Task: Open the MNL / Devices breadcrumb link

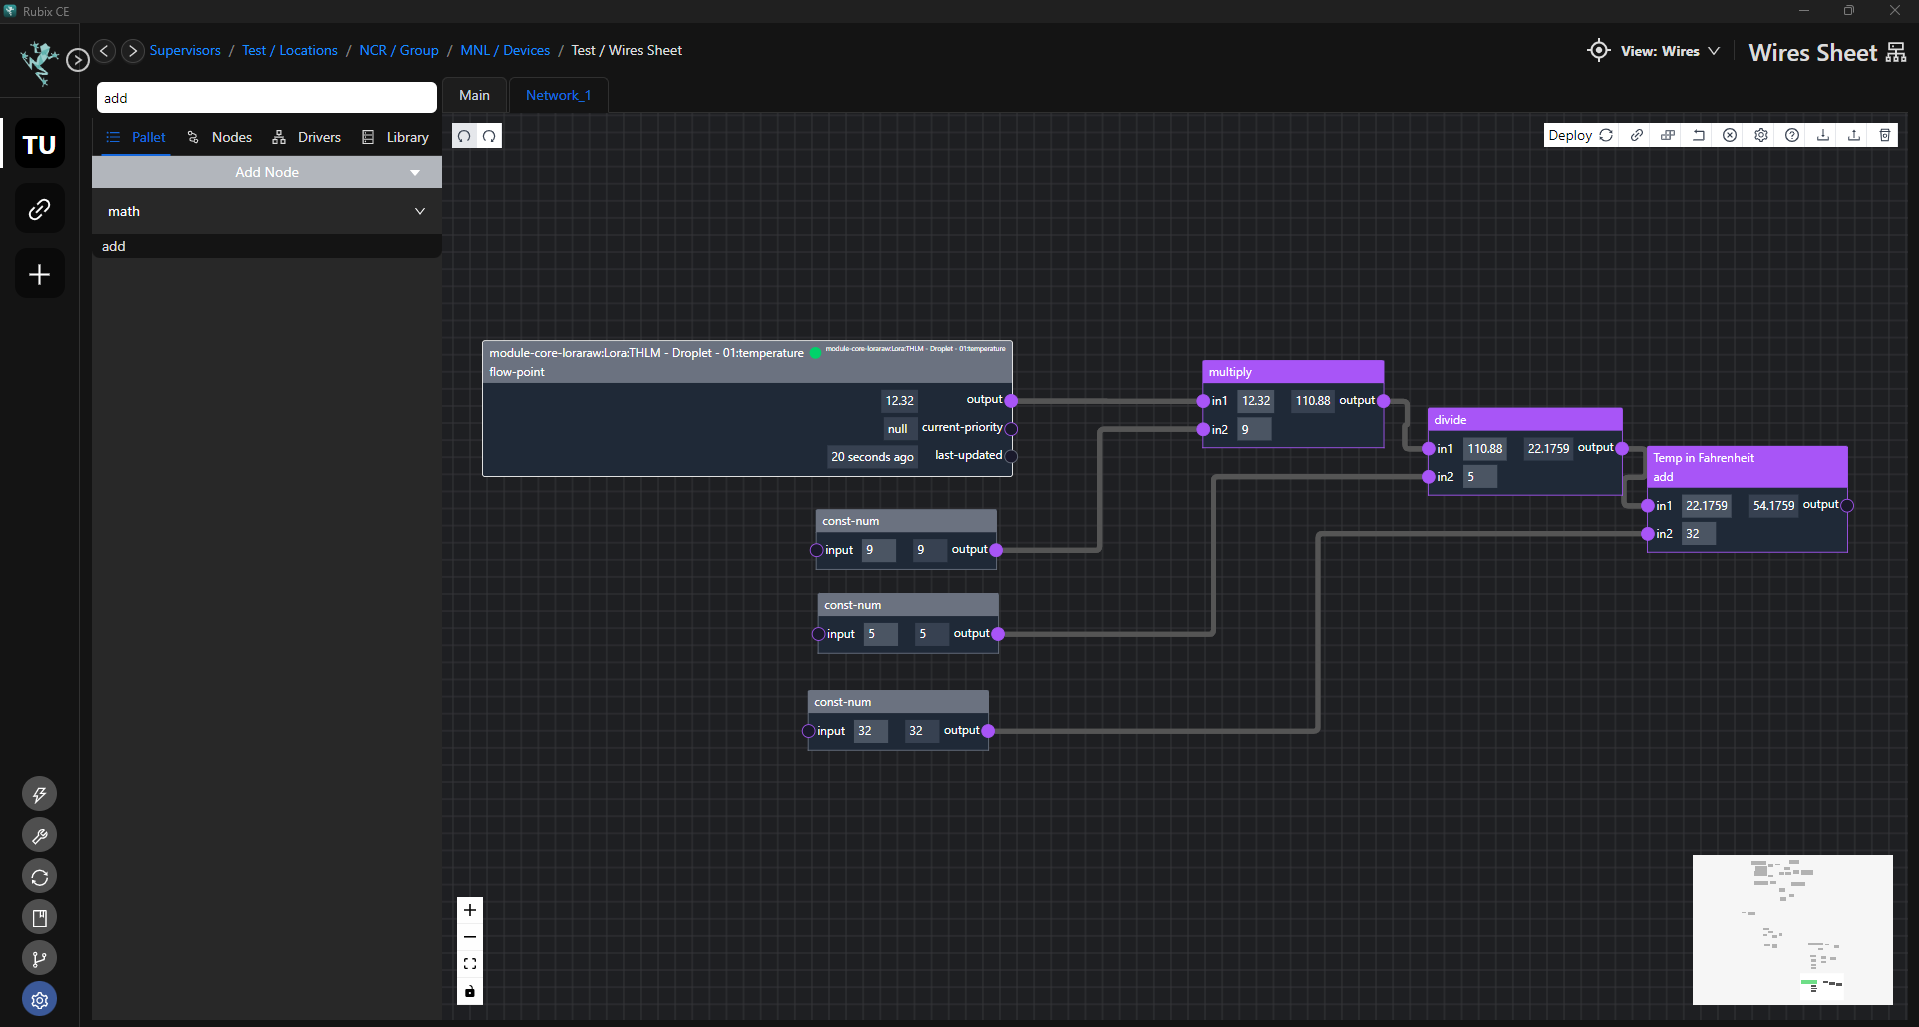Action: coord(505,50)
